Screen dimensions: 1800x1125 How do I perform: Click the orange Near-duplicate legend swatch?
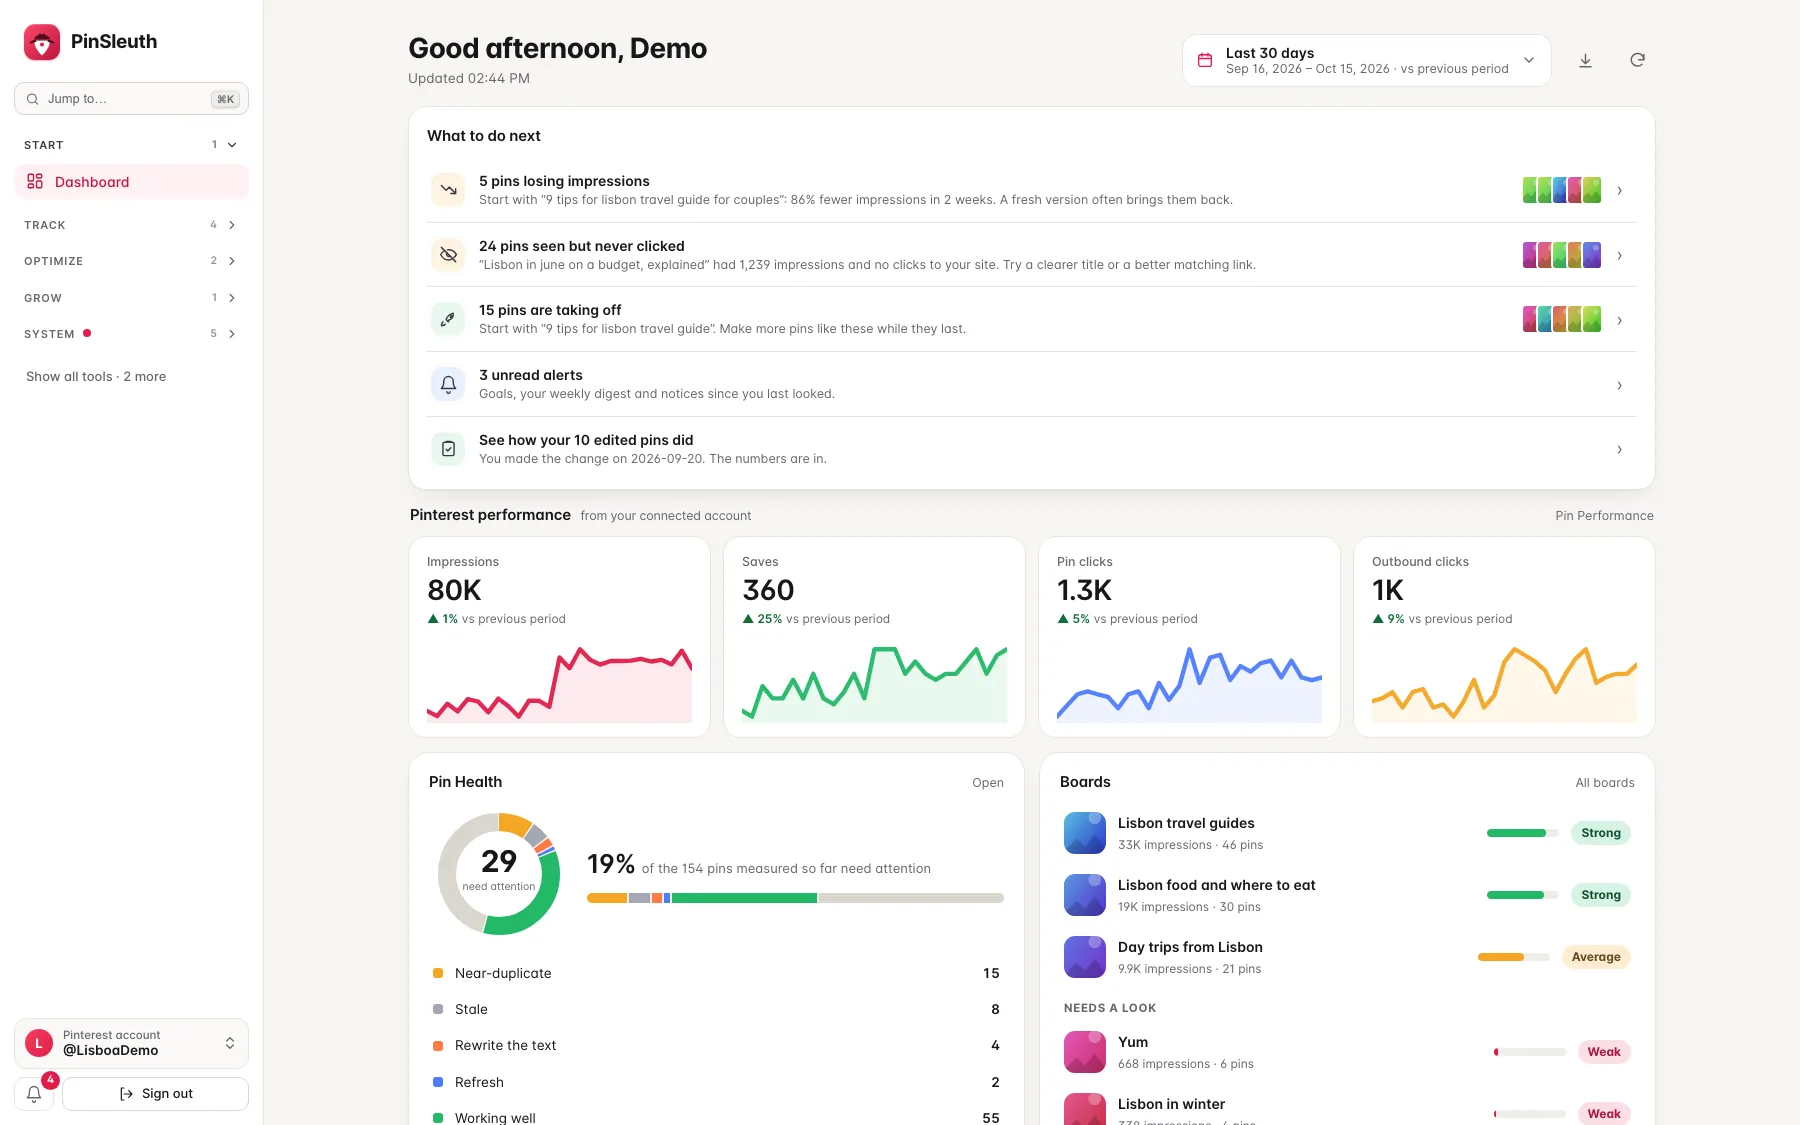pyautogui.click(x=438, y=973)
